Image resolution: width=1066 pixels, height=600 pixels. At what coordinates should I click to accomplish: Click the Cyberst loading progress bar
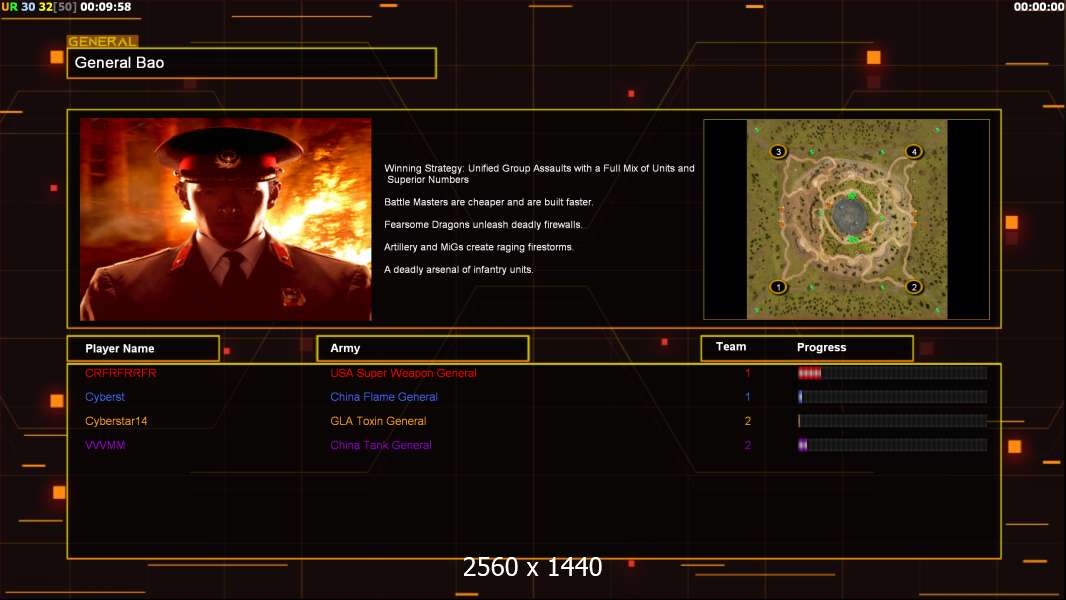coord(892,397)
